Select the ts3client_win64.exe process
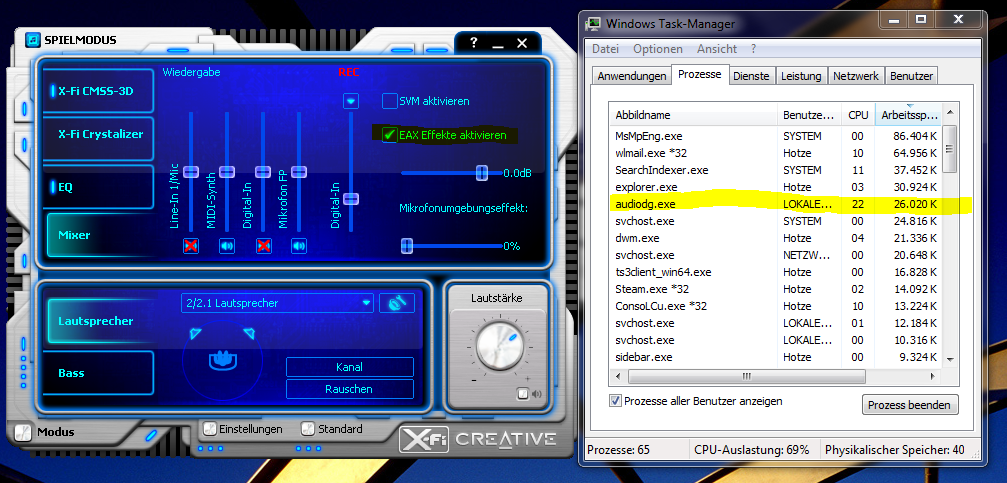 777,272
